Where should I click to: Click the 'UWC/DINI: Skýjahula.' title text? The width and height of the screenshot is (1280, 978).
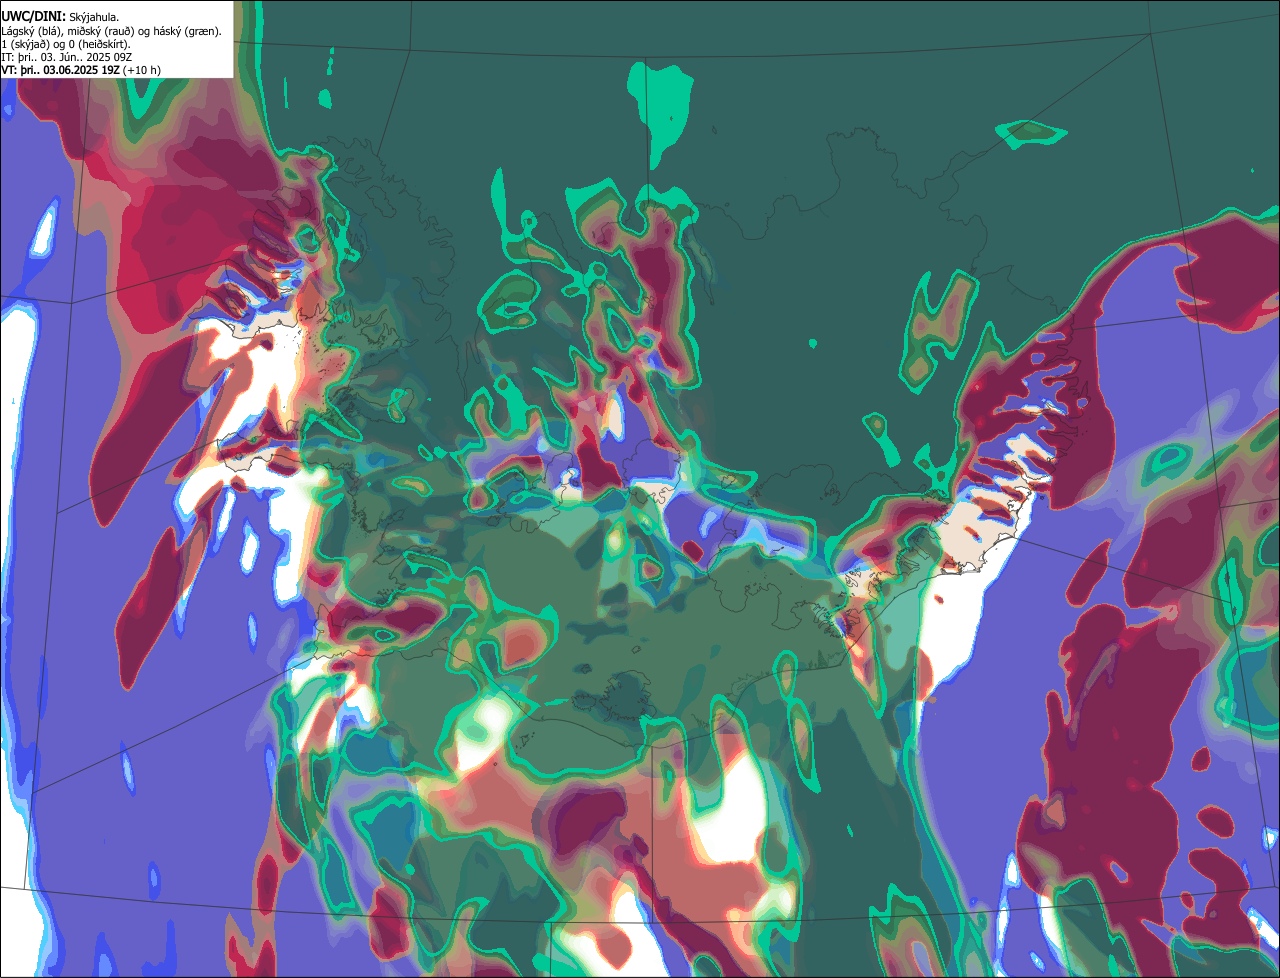coord(60,16)
